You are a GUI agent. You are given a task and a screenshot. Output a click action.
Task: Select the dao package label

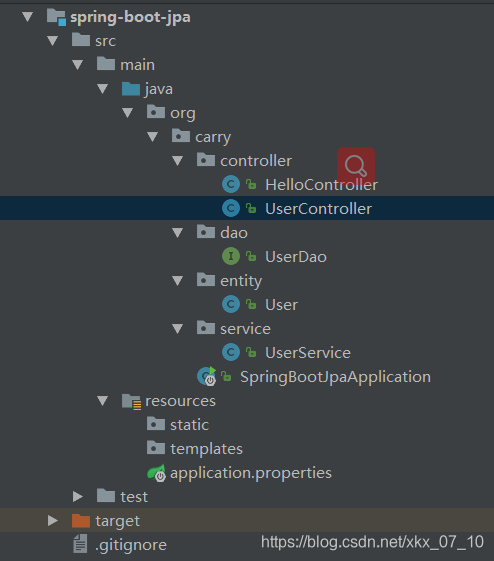point(234,233)
